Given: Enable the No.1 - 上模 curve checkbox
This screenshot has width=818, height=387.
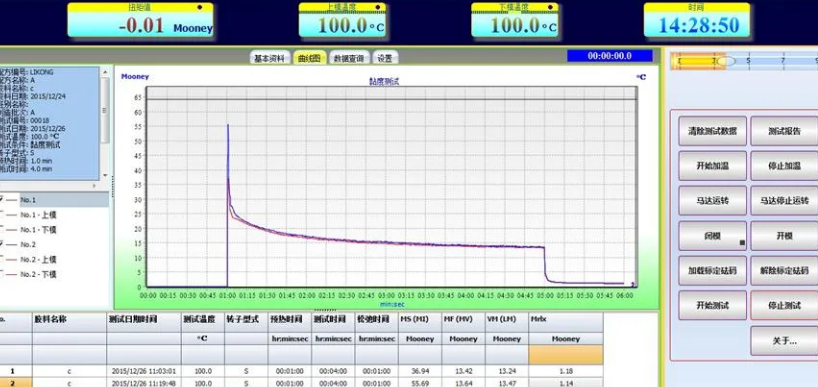Looking at the screenshot, I should [x=2, y=214].
